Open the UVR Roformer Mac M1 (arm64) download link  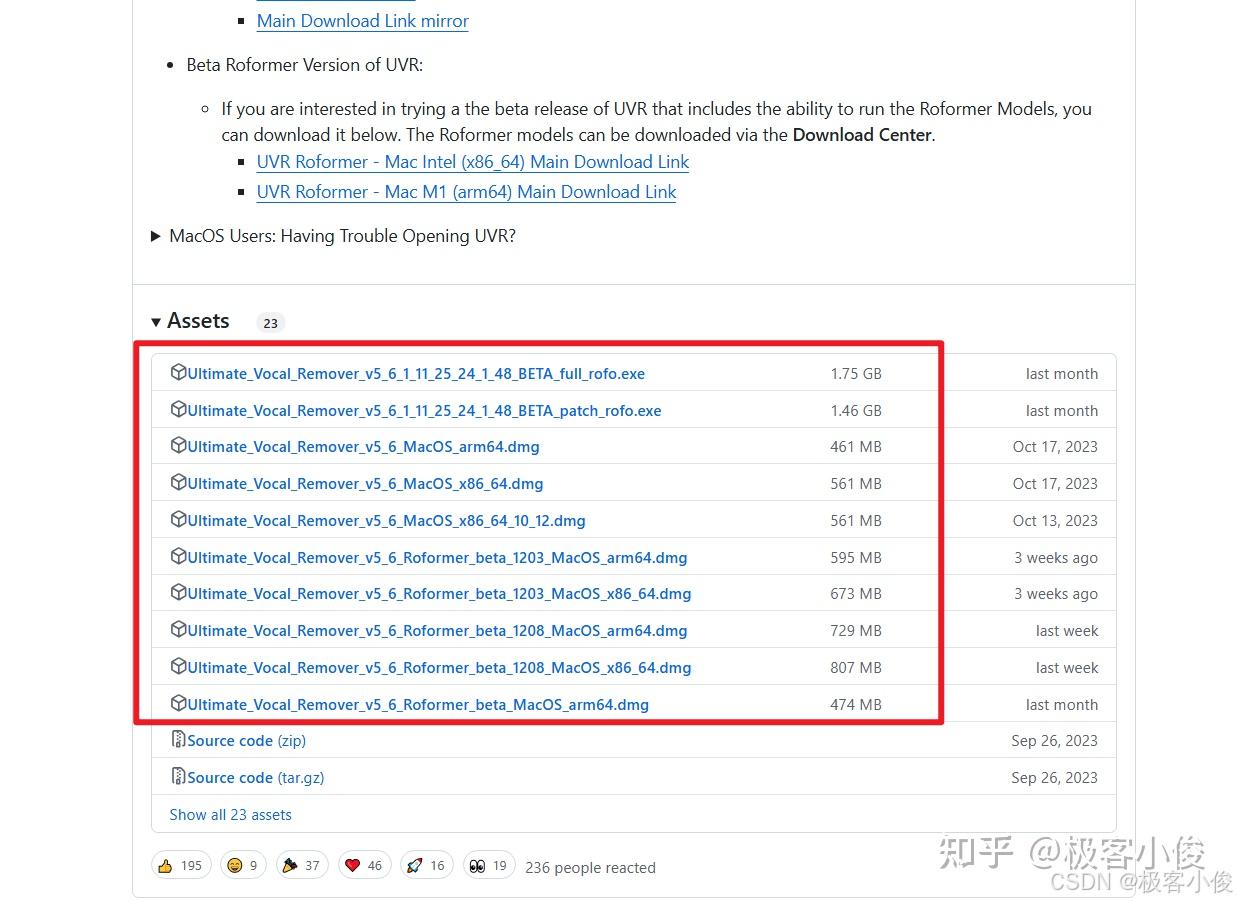[466, 192]
